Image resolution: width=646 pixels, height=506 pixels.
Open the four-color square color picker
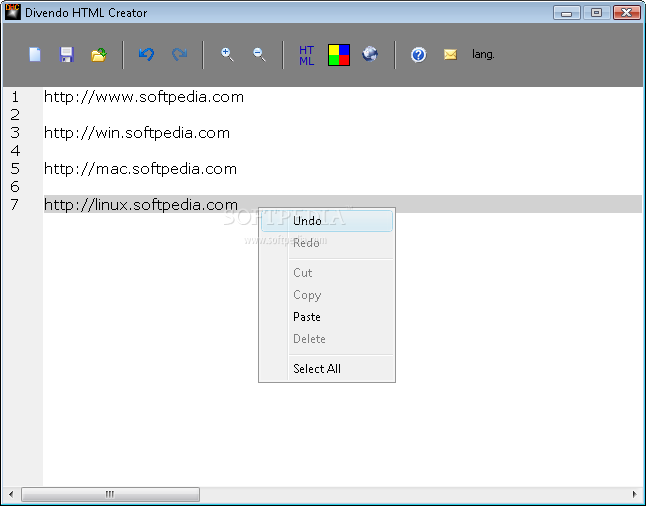click(339, 55)
